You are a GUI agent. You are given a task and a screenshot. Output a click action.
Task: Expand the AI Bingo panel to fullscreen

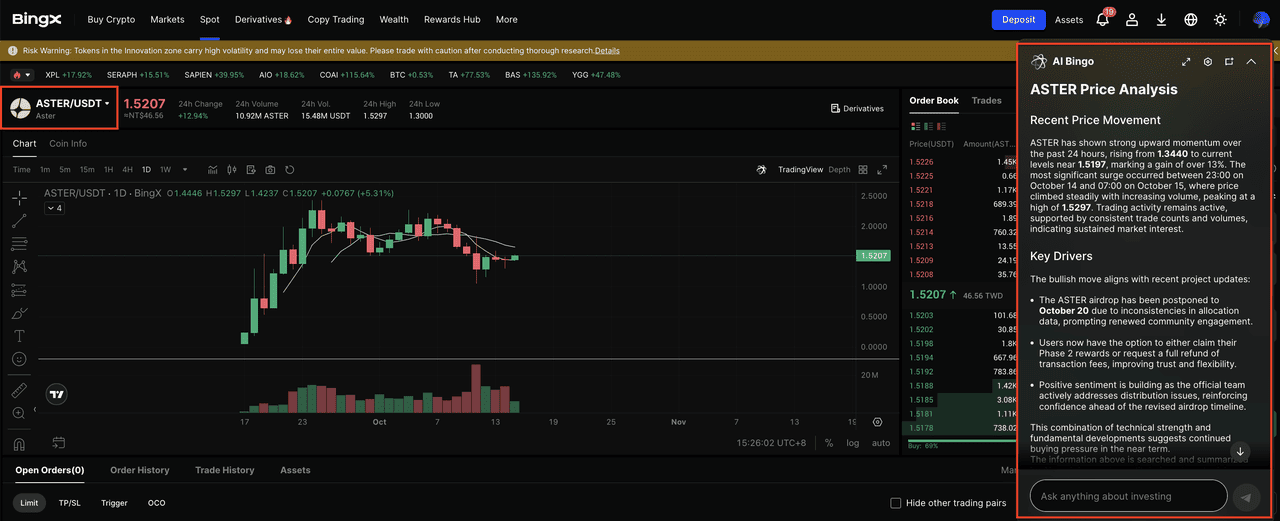click(1186, 62)
